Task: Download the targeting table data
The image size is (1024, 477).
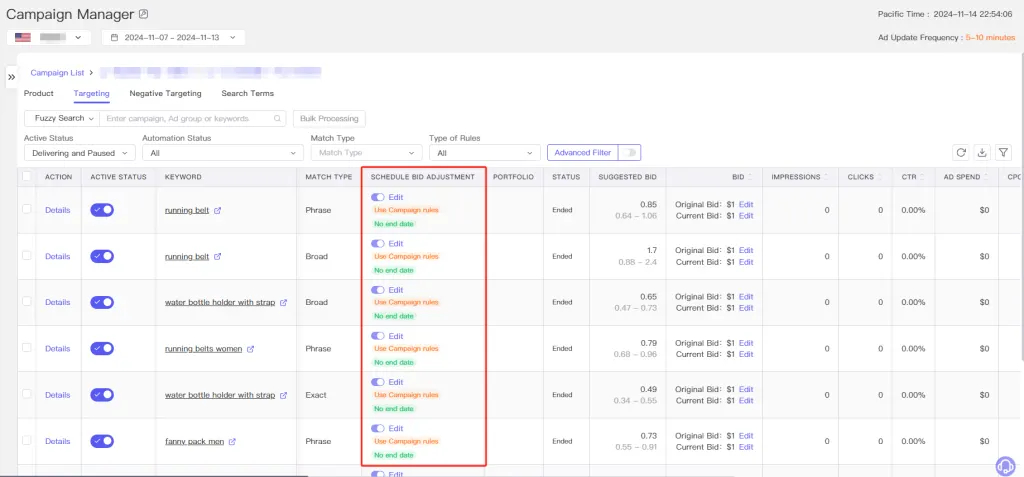Action: [982, 152]
